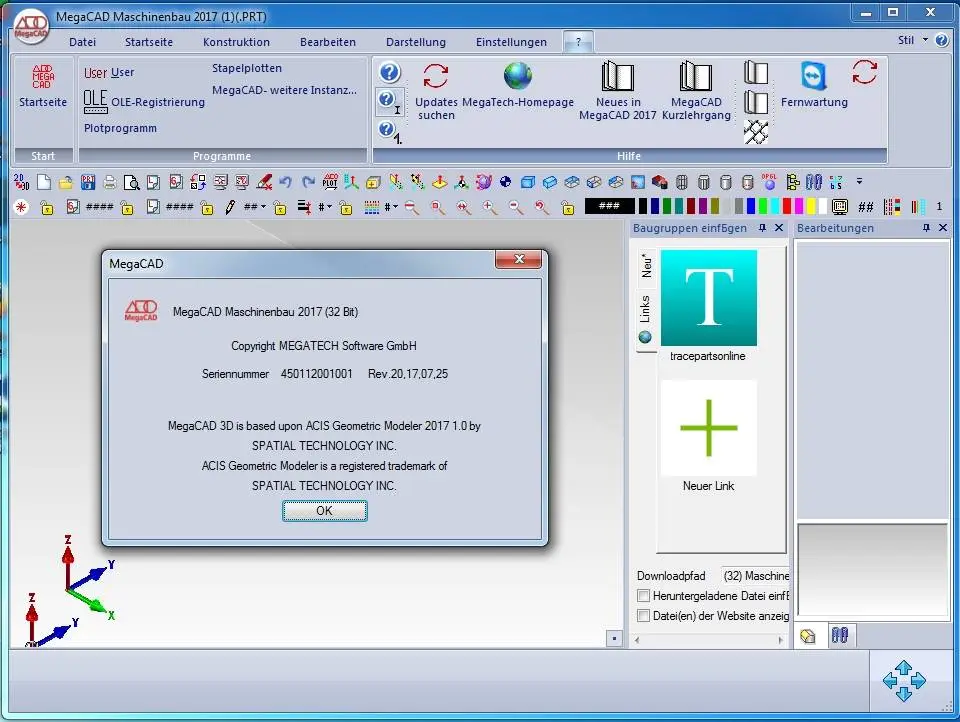This screenshot has width=960, height=722.
Task: Click the red snowflake snap icon
Action: (21, 207)
